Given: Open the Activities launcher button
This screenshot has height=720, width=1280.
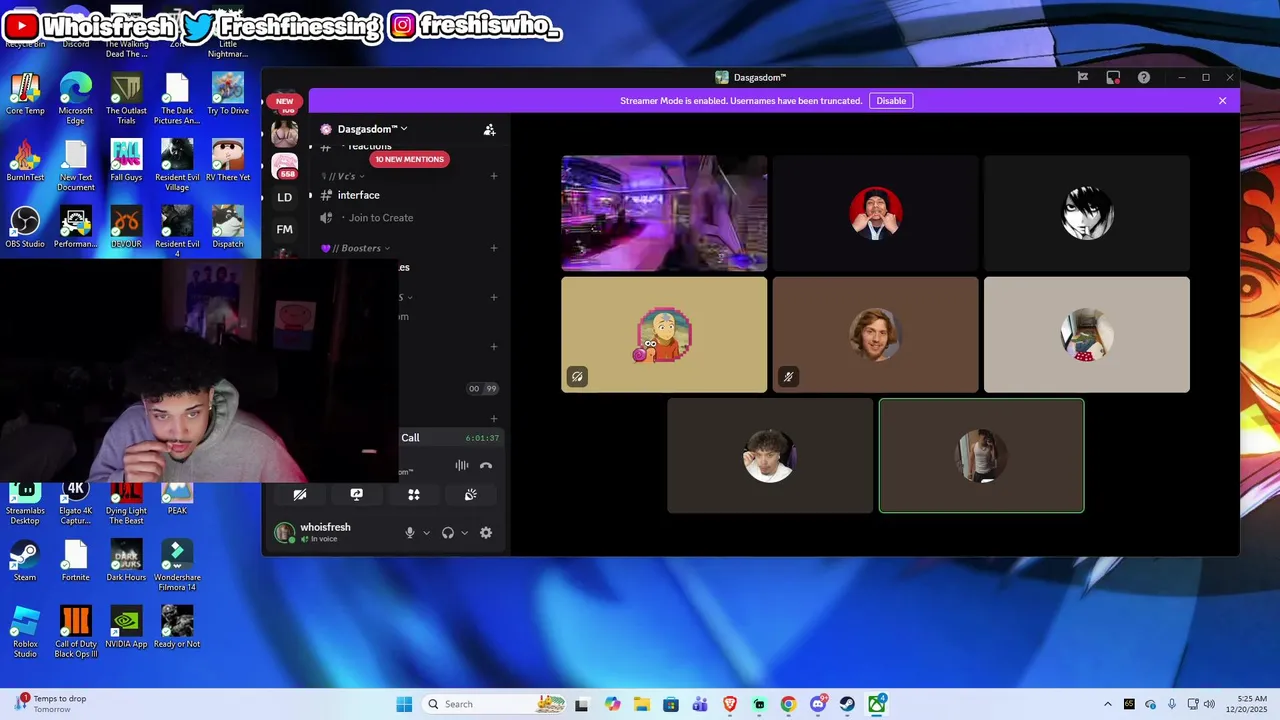Looking at the screenshot, I should point(414,494).
